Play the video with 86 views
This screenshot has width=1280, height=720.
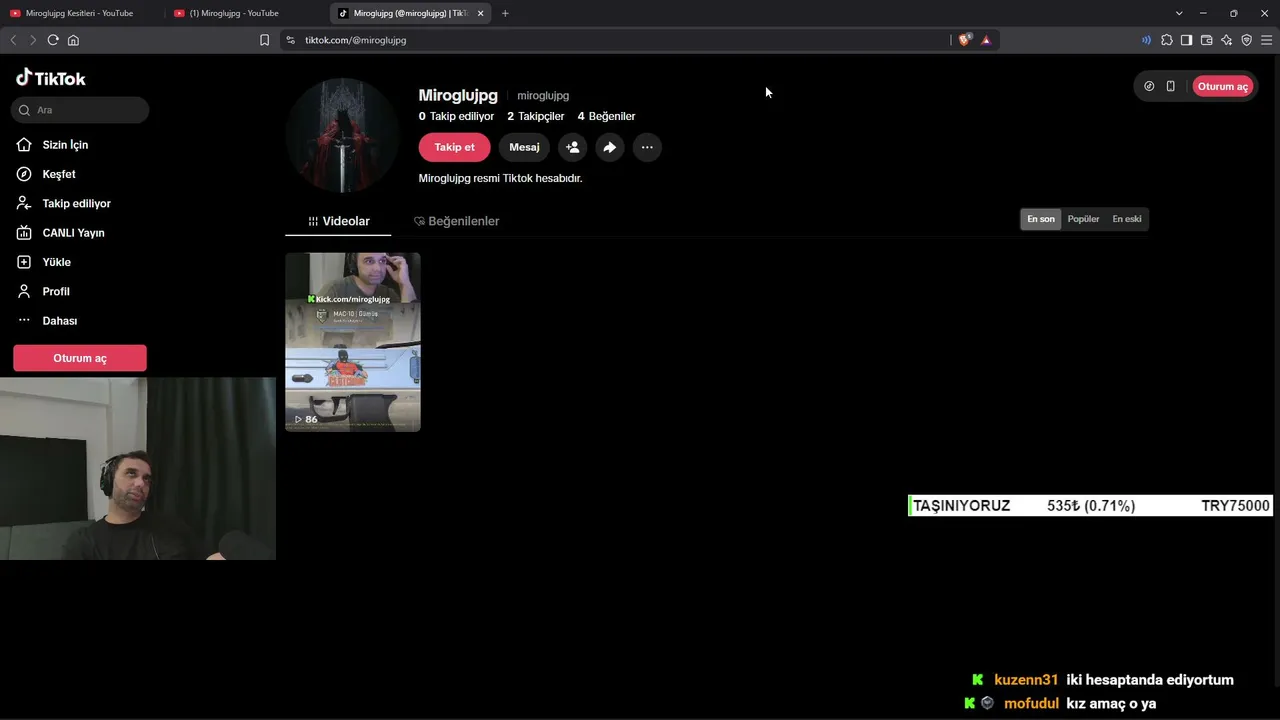[x=353, y=342]
